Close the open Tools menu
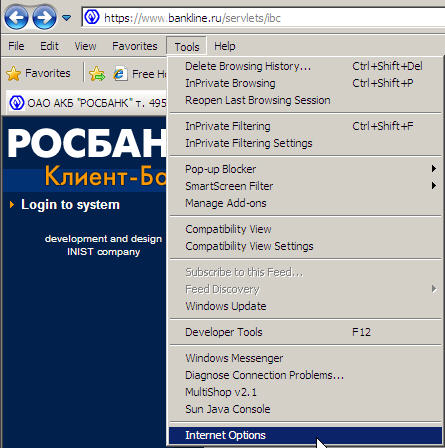The image size is (445, 448). tap(187, 47)
